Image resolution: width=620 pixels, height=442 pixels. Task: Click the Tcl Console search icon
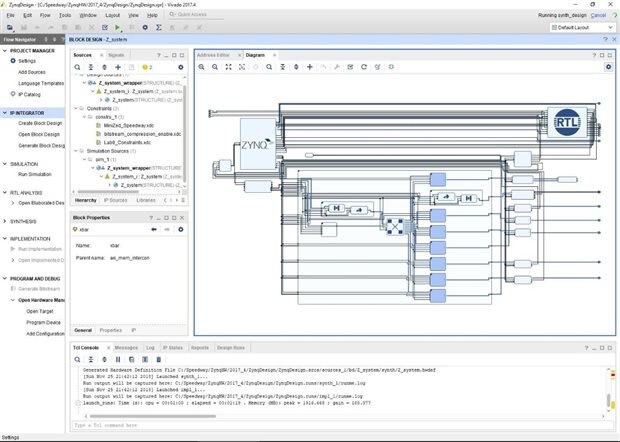77,357
